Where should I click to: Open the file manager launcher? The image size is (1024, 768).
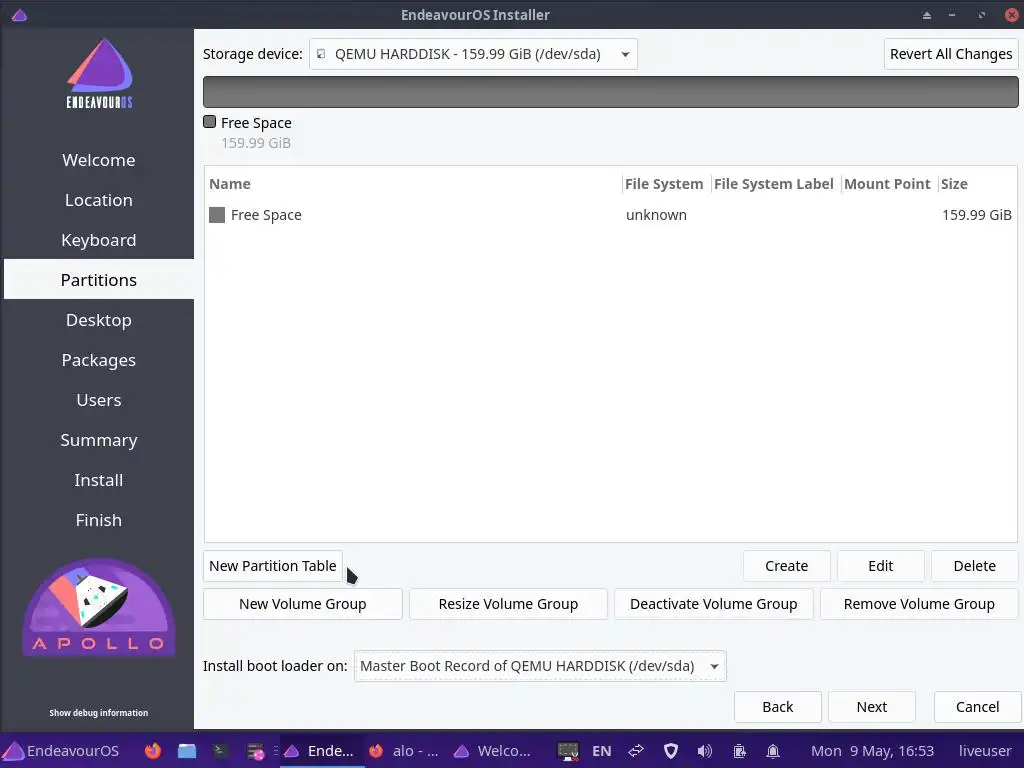(187, 751)
